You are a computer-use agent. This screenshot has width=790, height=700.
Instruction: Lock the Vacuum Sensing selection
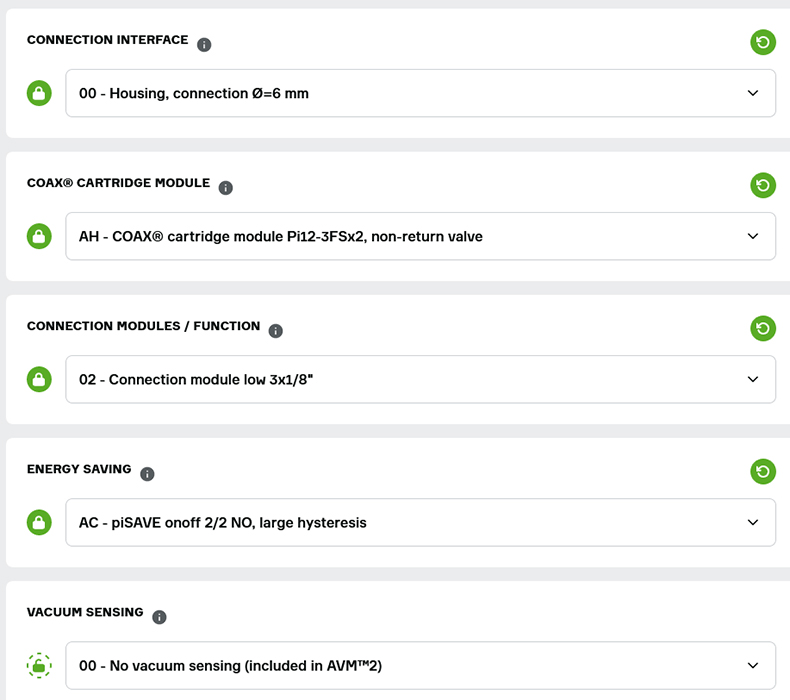(x=39, y=666)
